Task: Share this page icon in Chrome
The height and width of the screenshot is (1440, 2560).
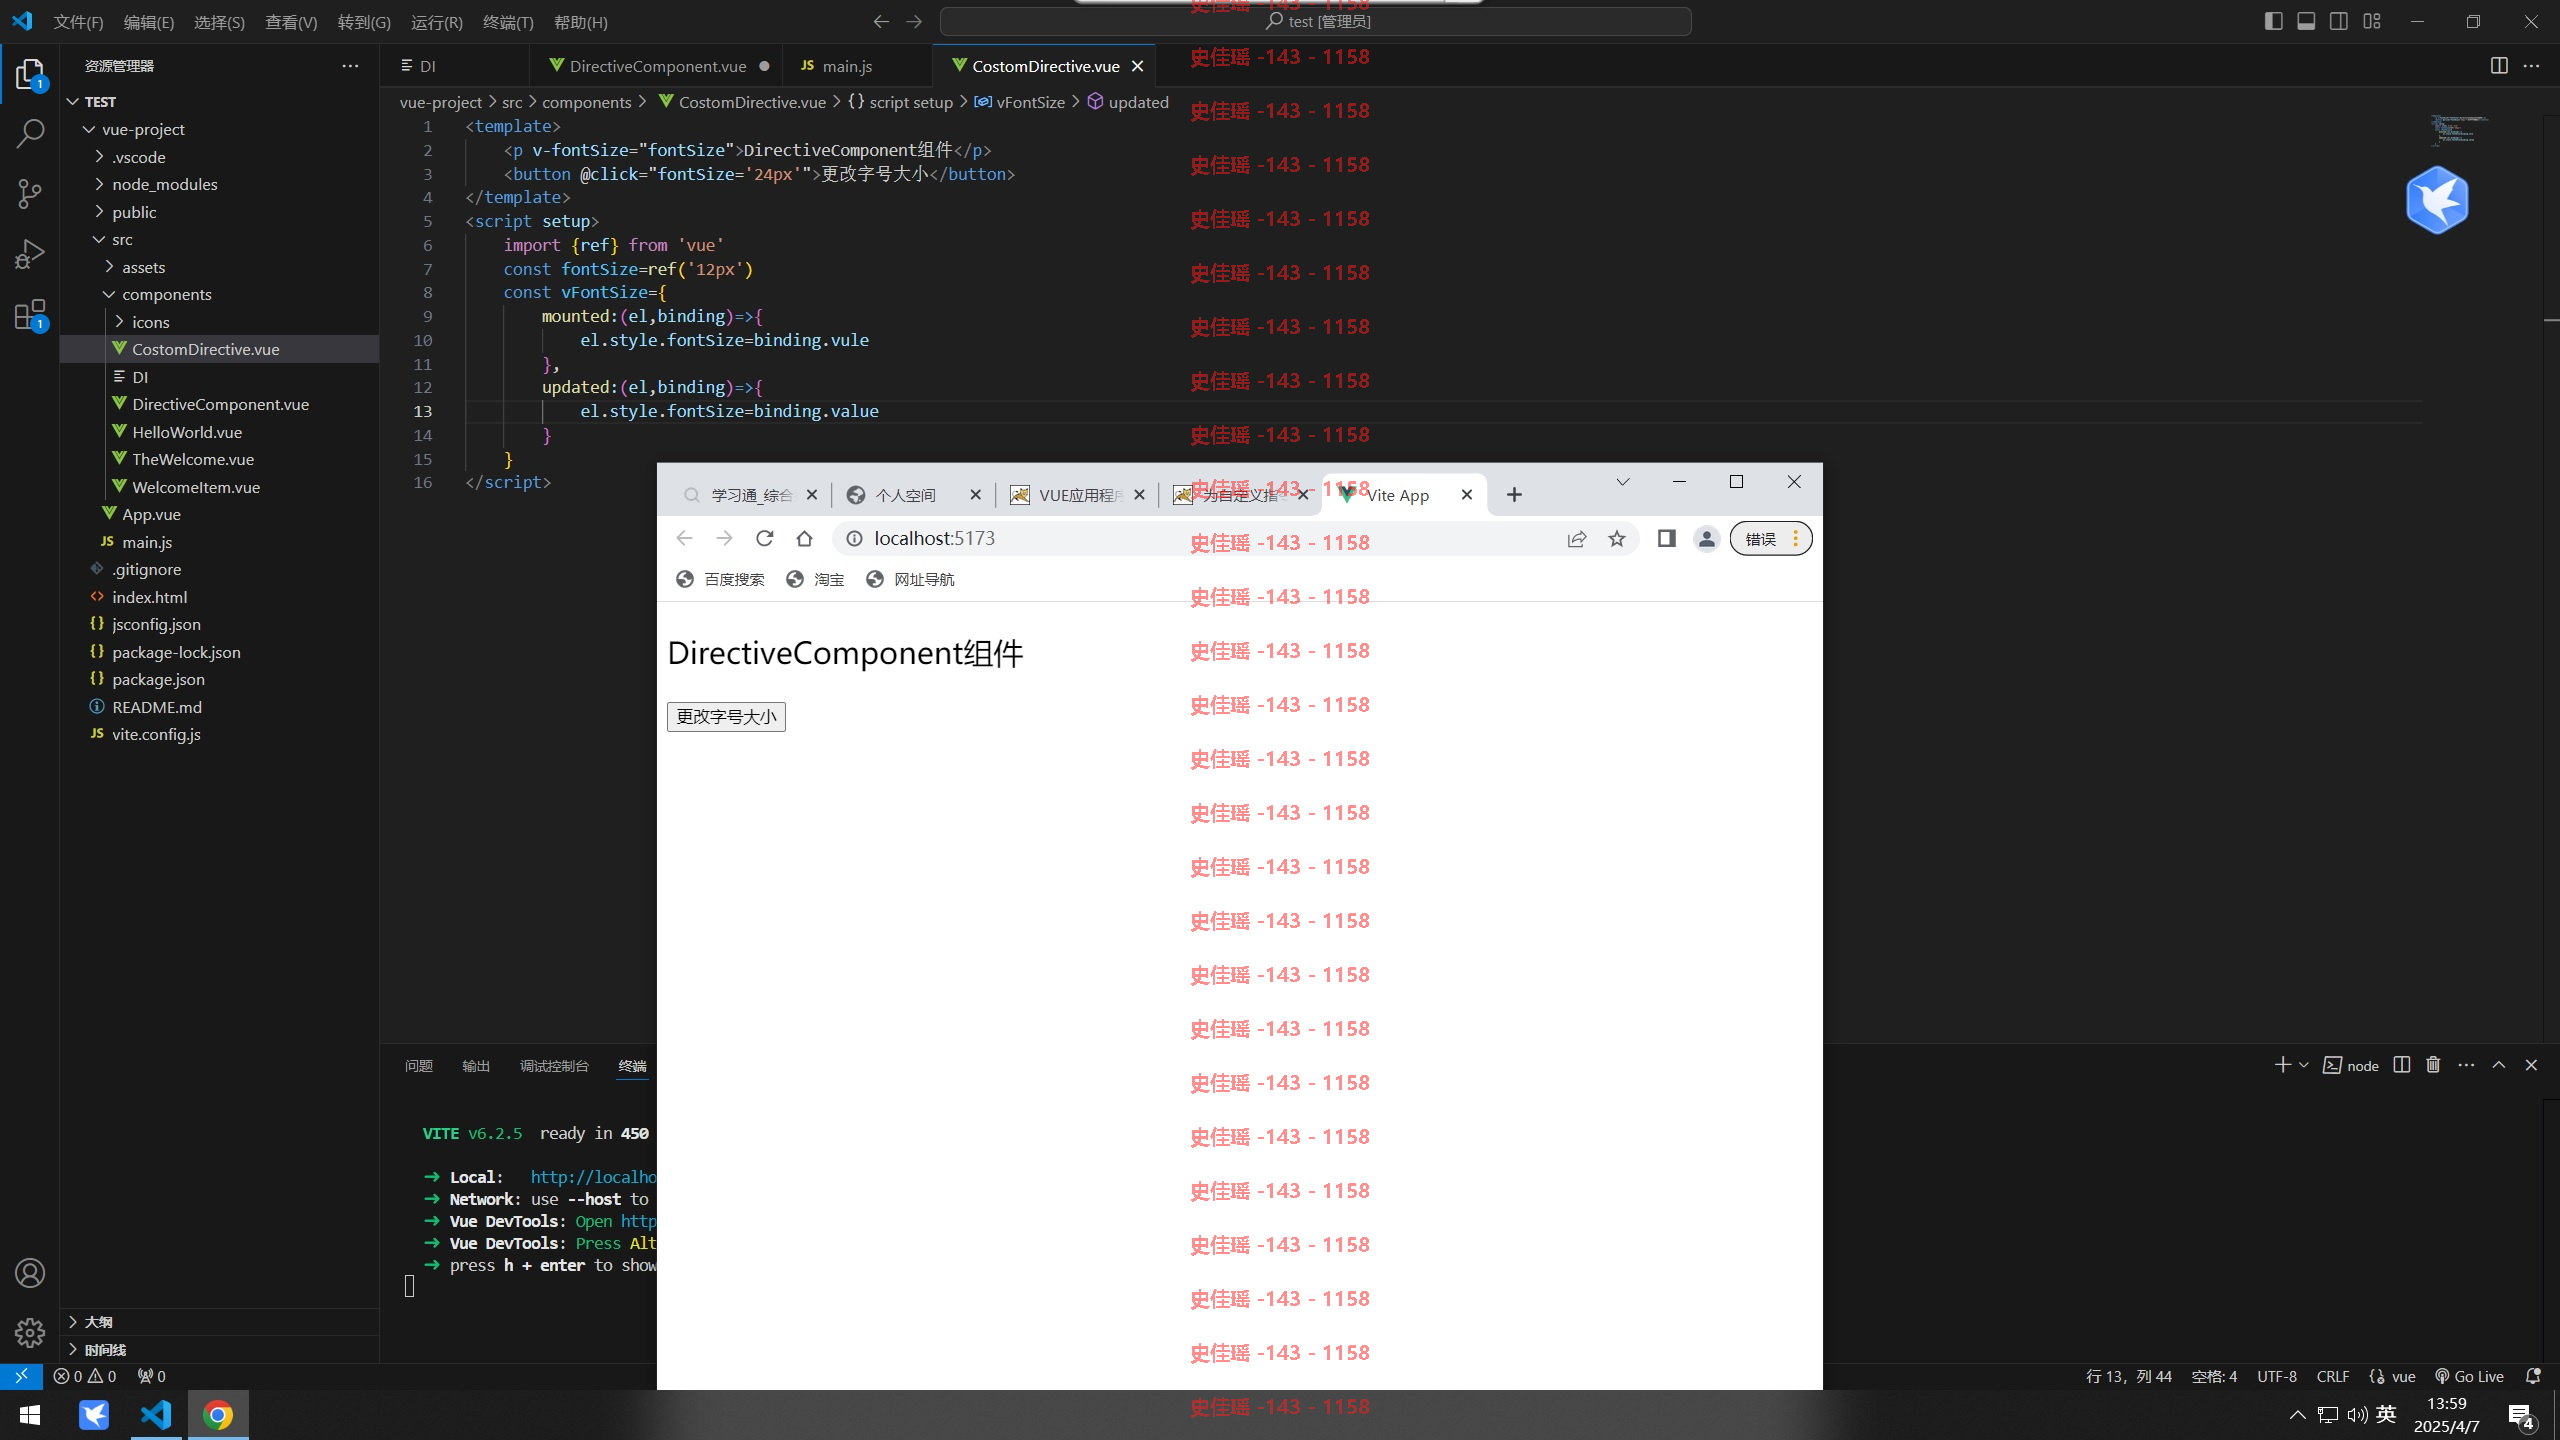Action: pos(1577,539)
